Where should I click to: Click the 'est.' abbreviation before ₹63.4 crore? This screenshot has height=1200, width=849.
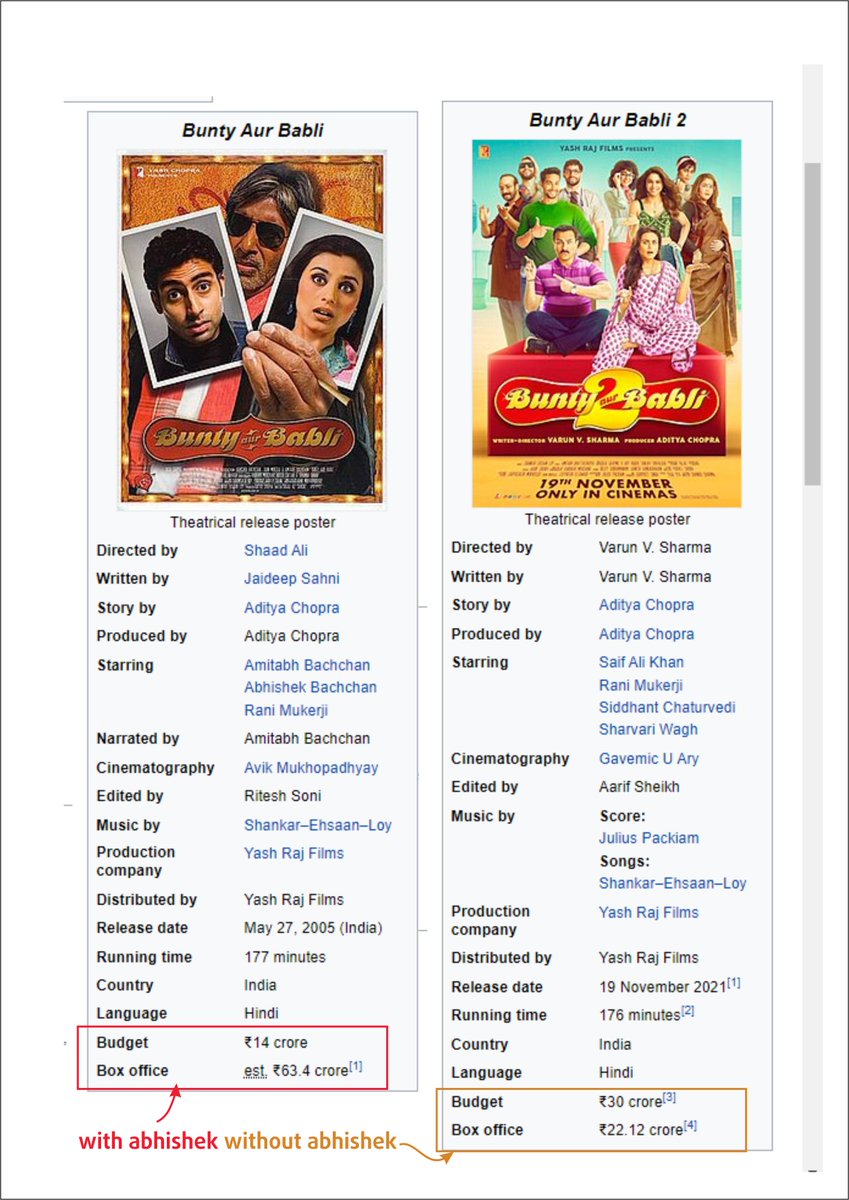(256, 1071)
